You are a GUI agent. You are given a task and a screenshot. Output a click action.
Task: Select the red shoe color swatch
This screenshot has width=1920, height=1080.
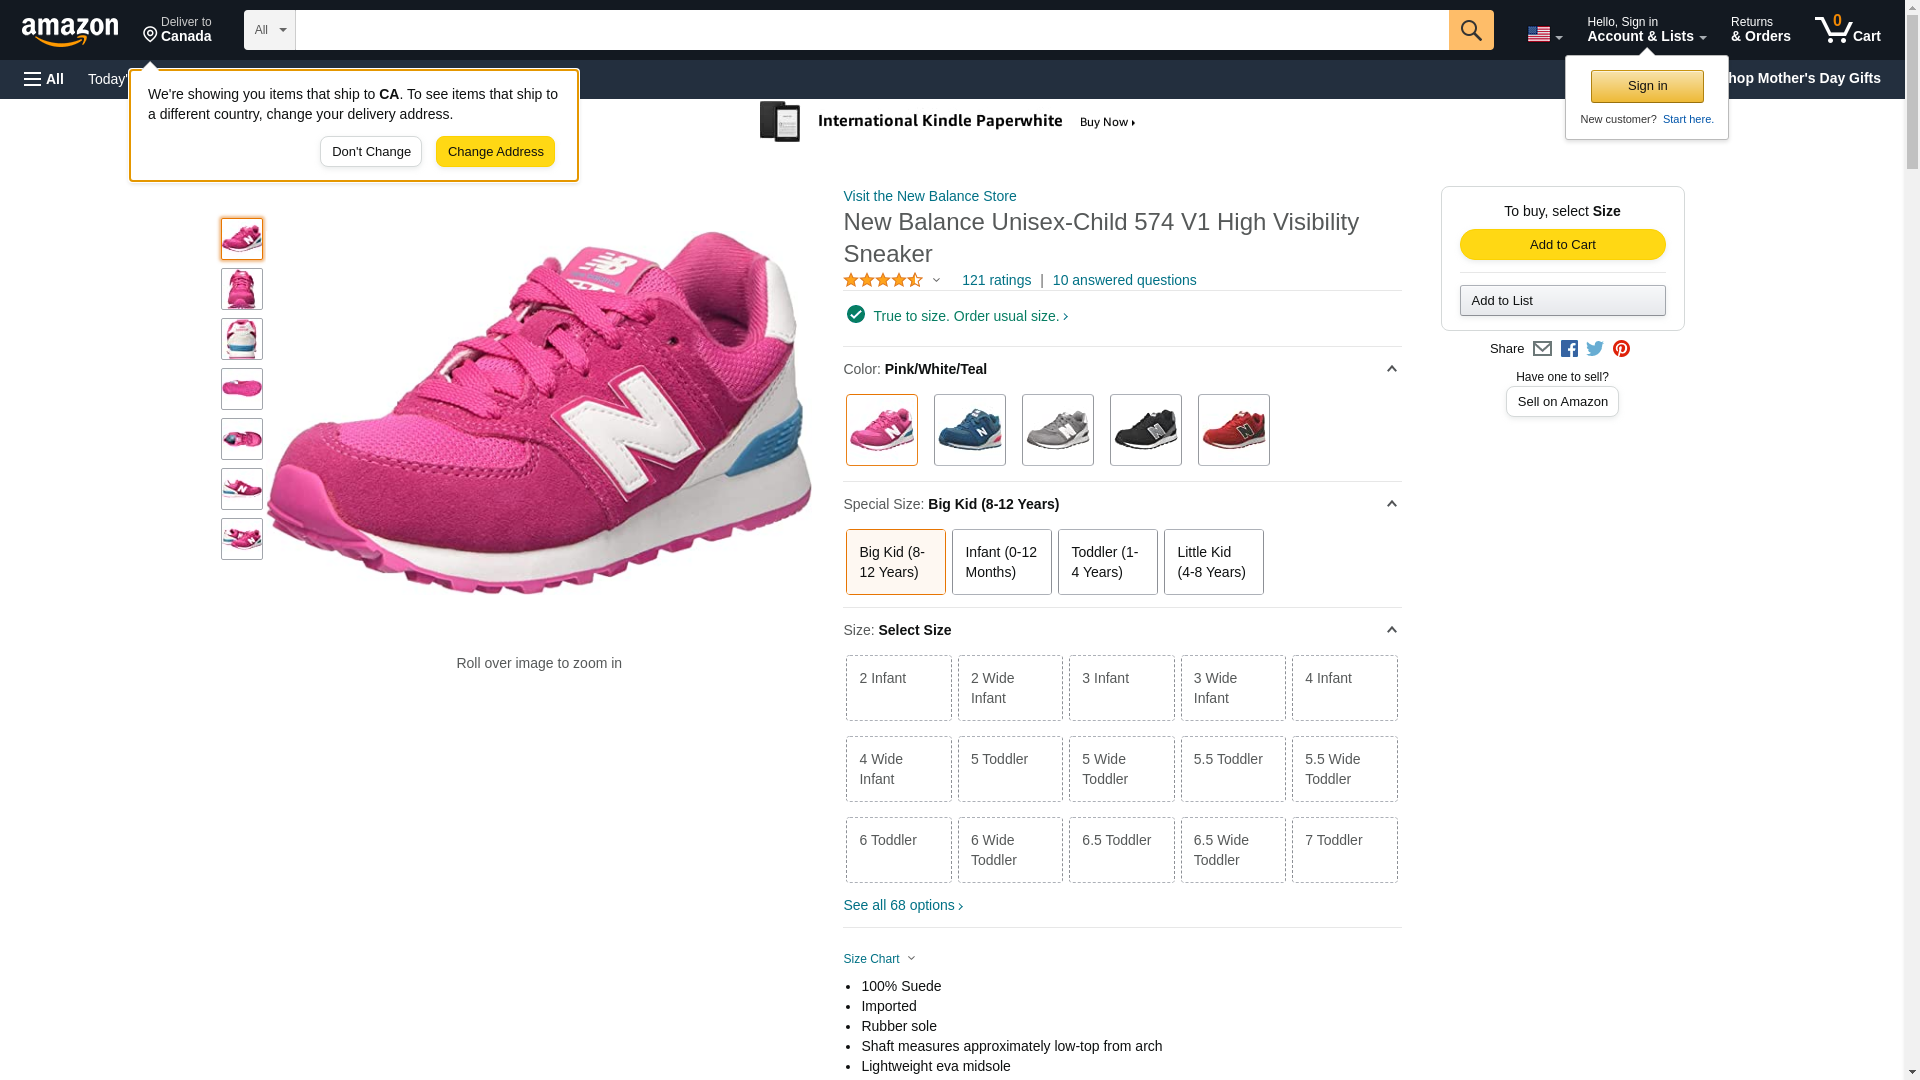pyautogui.click(x=1233, y=430)
